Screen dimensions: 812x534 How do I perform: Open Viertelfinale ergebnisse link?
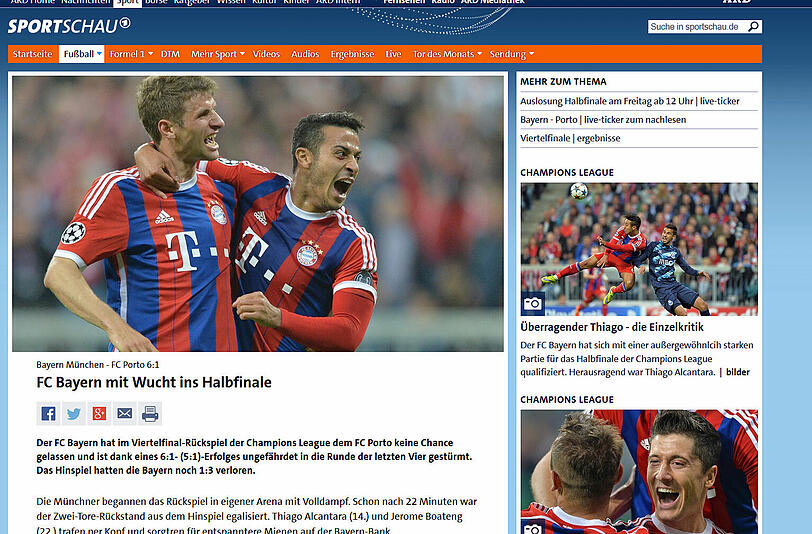tap(570, 138)
